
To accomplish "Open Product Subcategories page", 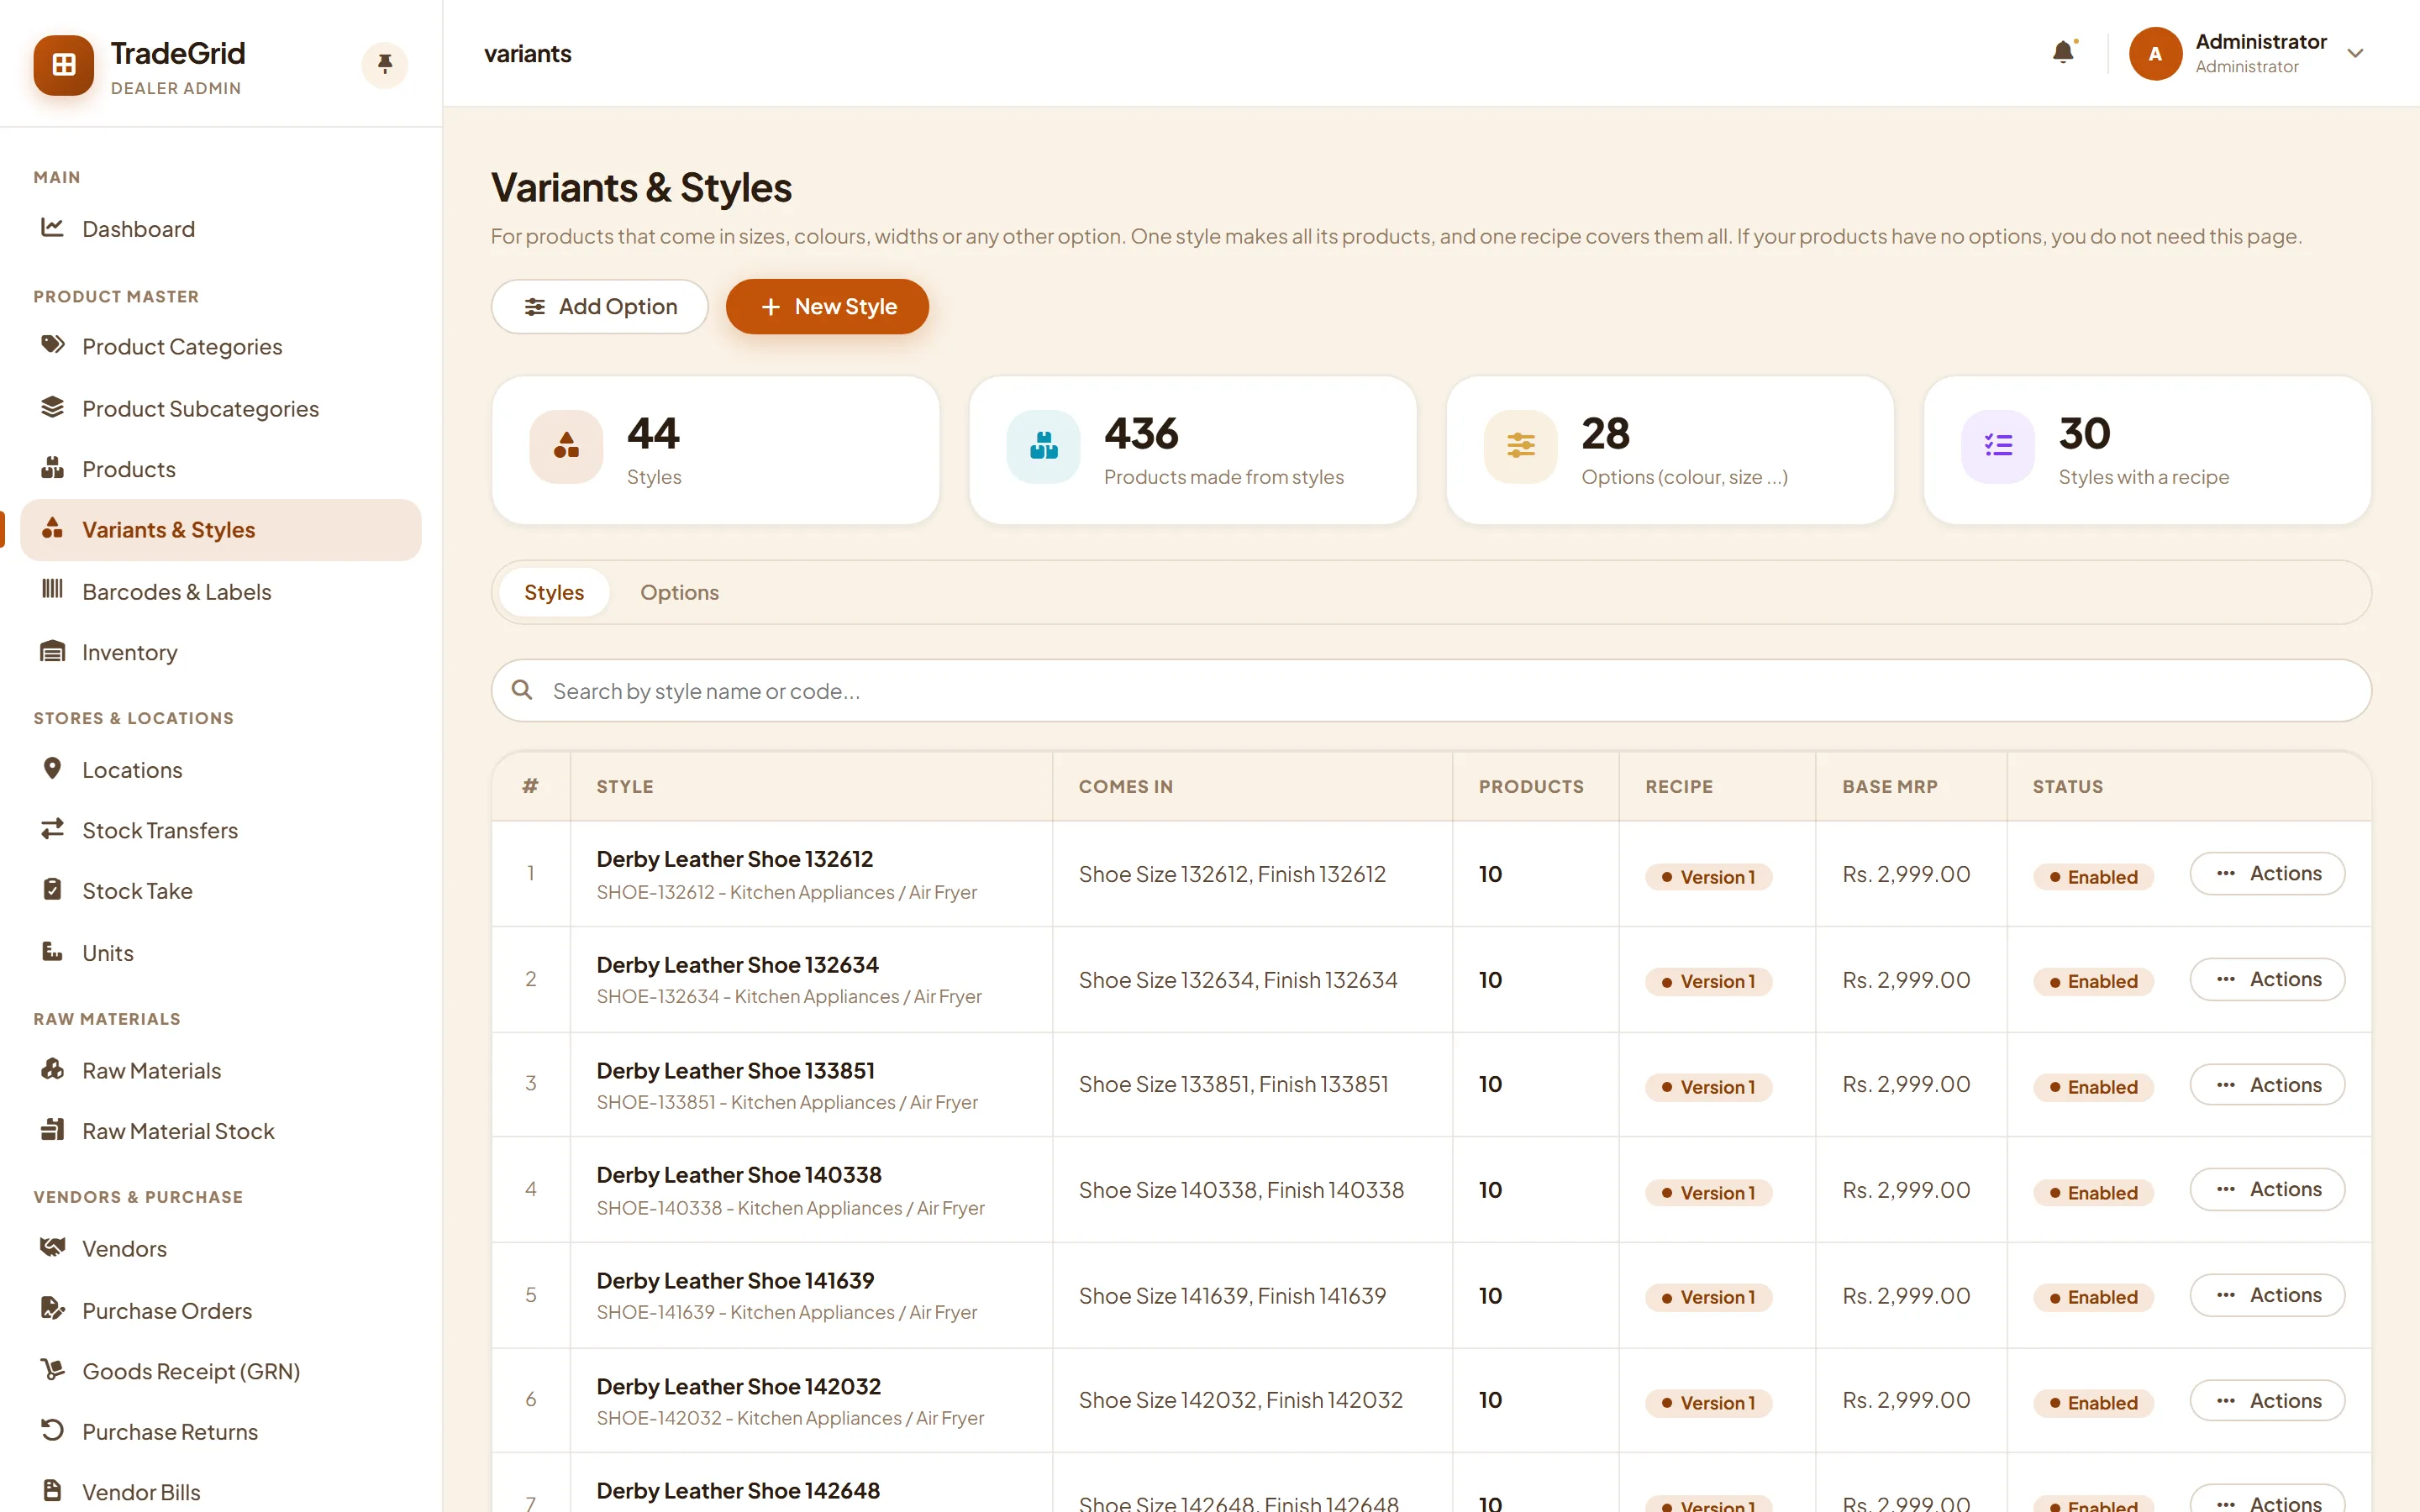I will pos(221,408).
